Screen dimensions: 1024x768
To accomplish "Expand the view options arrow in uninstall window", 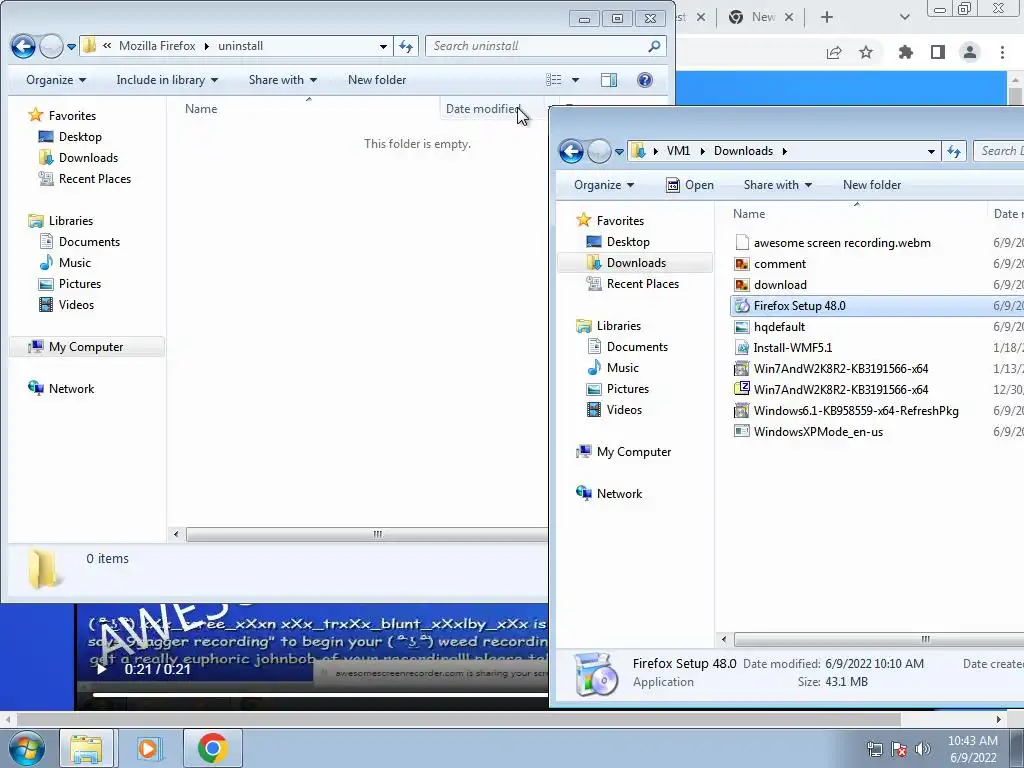I will (x=575, y=80).
